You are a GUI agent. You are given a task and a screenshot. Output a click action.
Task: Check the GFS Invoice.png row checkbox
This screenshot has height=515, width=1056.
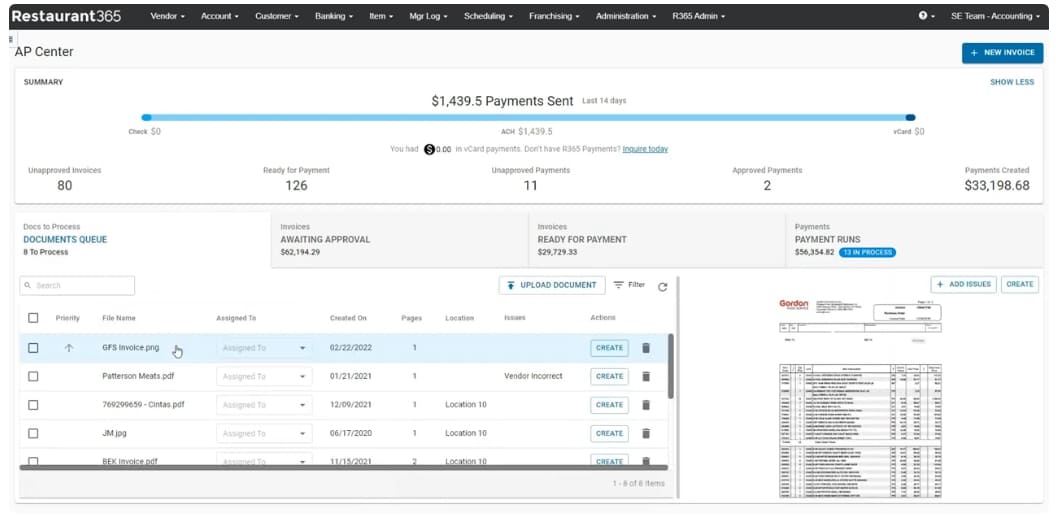33,348
